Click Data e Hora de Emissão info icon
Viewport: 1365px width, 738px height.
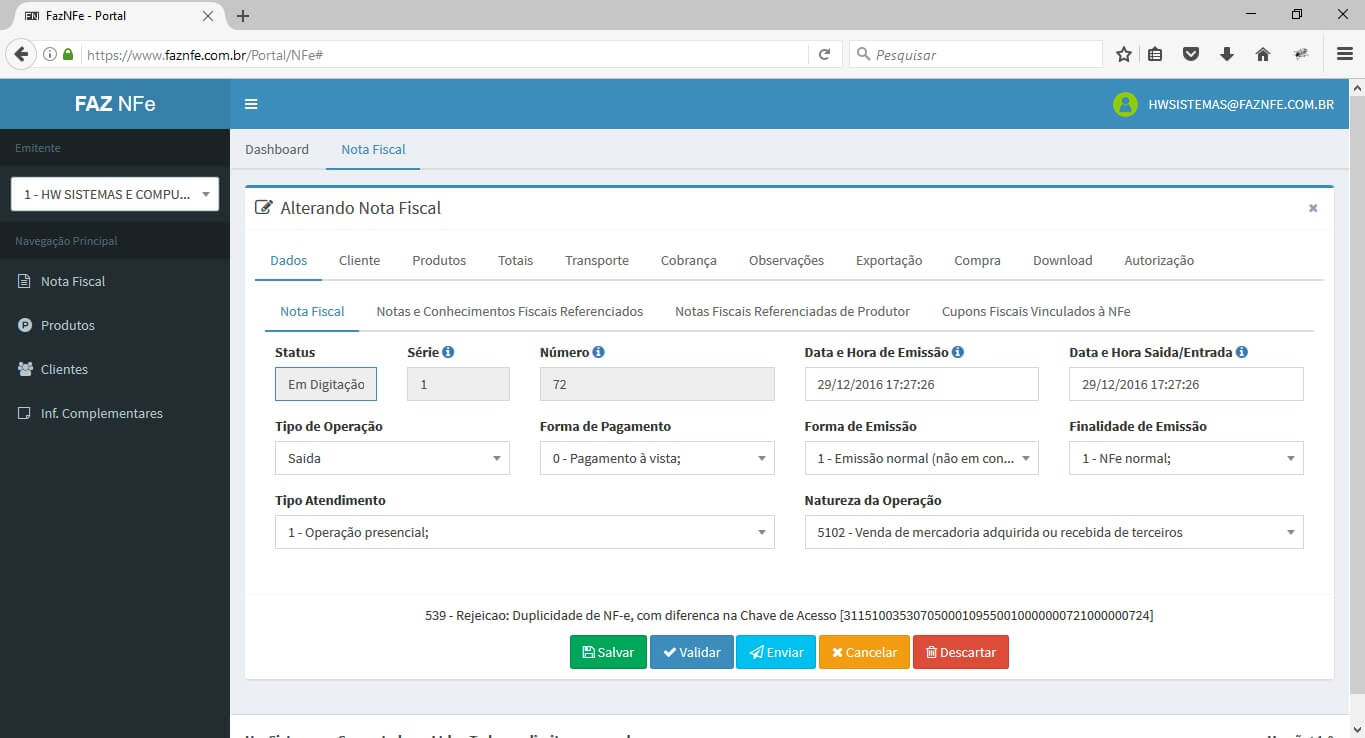click(x=958, y=352)
